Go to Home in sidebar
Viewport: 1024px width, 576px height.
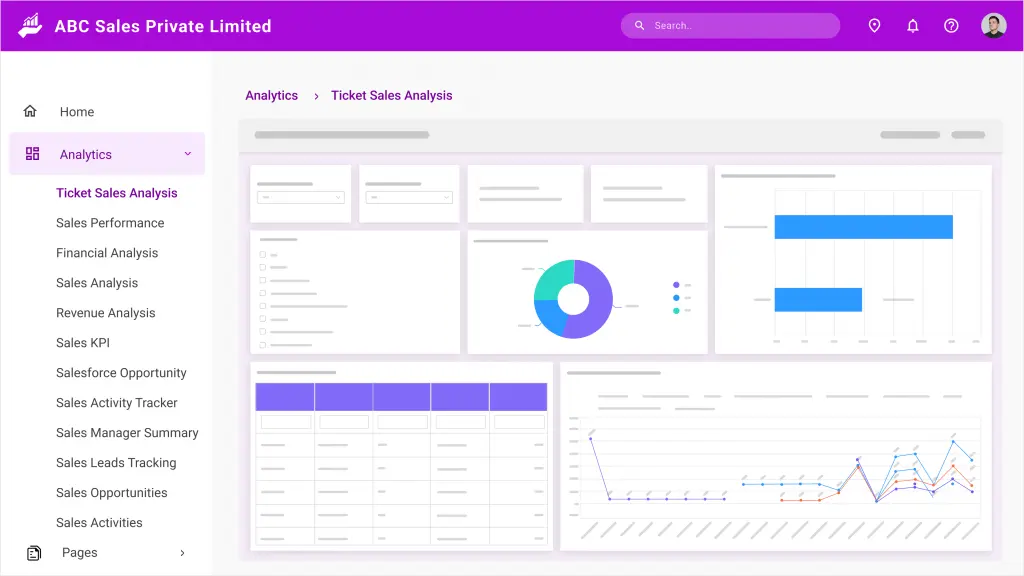77,112
